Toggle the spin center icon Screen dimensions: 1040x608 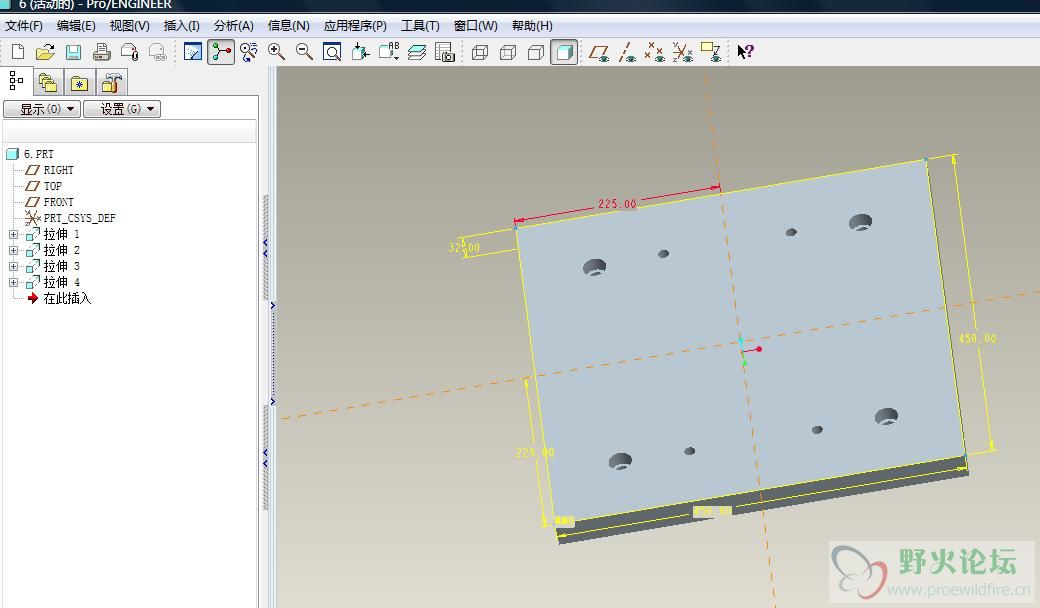click(x=221, y=52)
